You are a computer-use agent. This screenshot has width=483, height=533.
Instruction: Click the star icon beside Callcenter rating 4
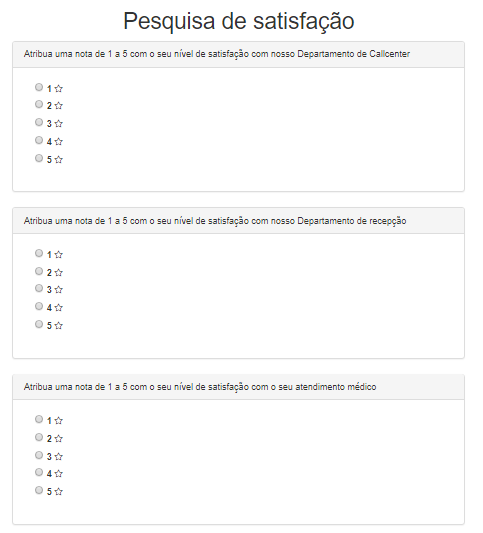[58, 141]
